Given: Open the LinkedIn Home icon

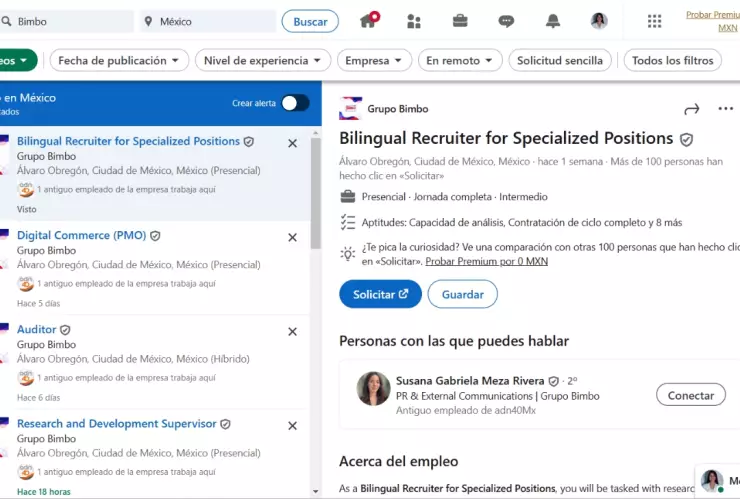Looking at the screenshot, I should point(369,21).
